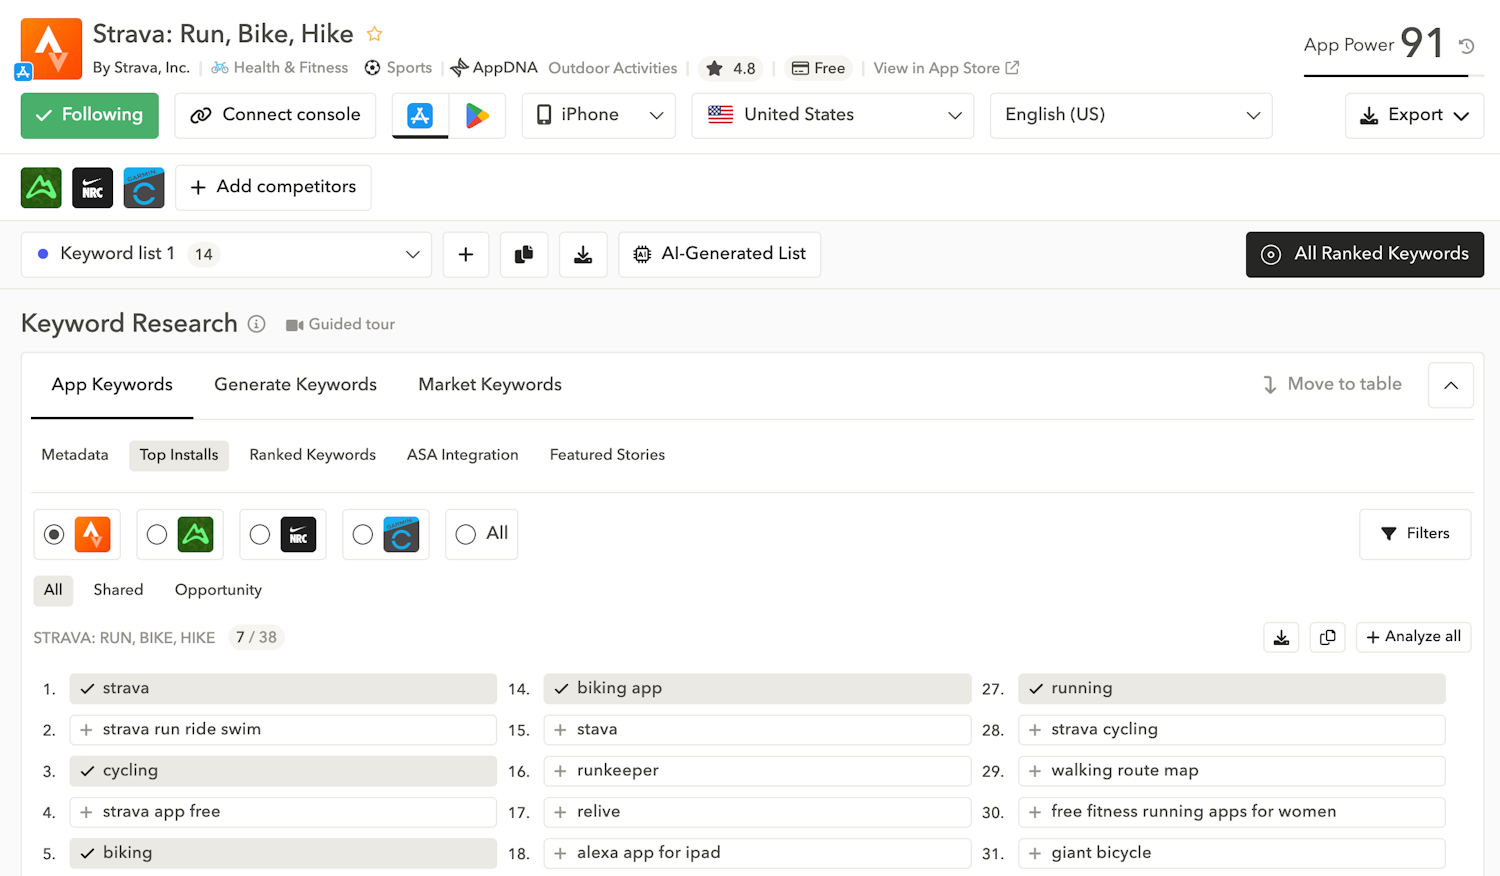Screen dimensions: 1500x876
Task: Open the Export dropdown
Action: (1414, 115)
